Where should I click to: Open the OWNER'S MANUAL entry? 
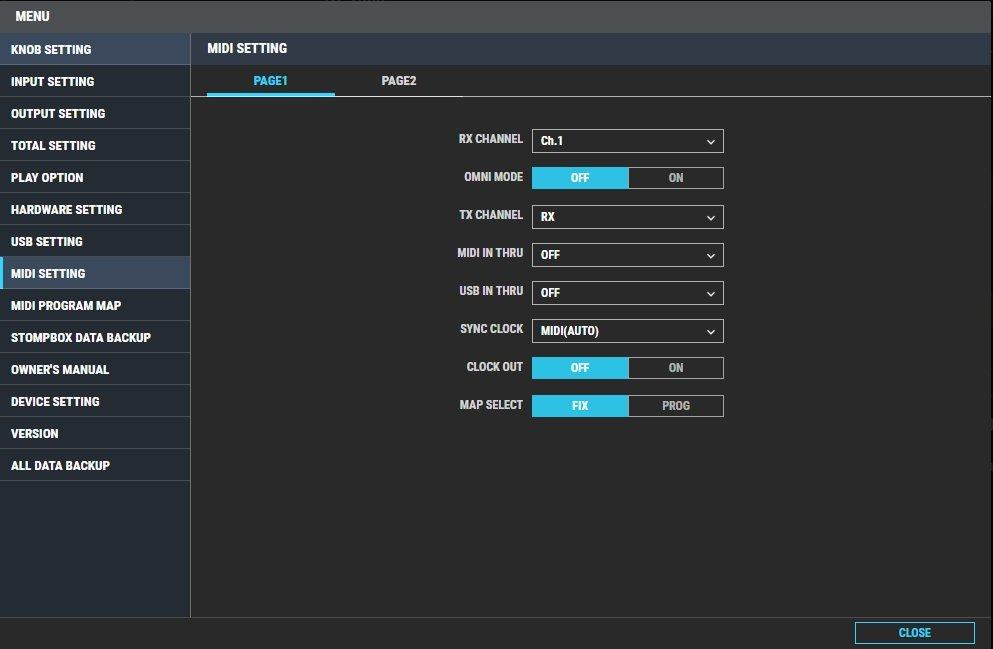[x=95, y=369]
